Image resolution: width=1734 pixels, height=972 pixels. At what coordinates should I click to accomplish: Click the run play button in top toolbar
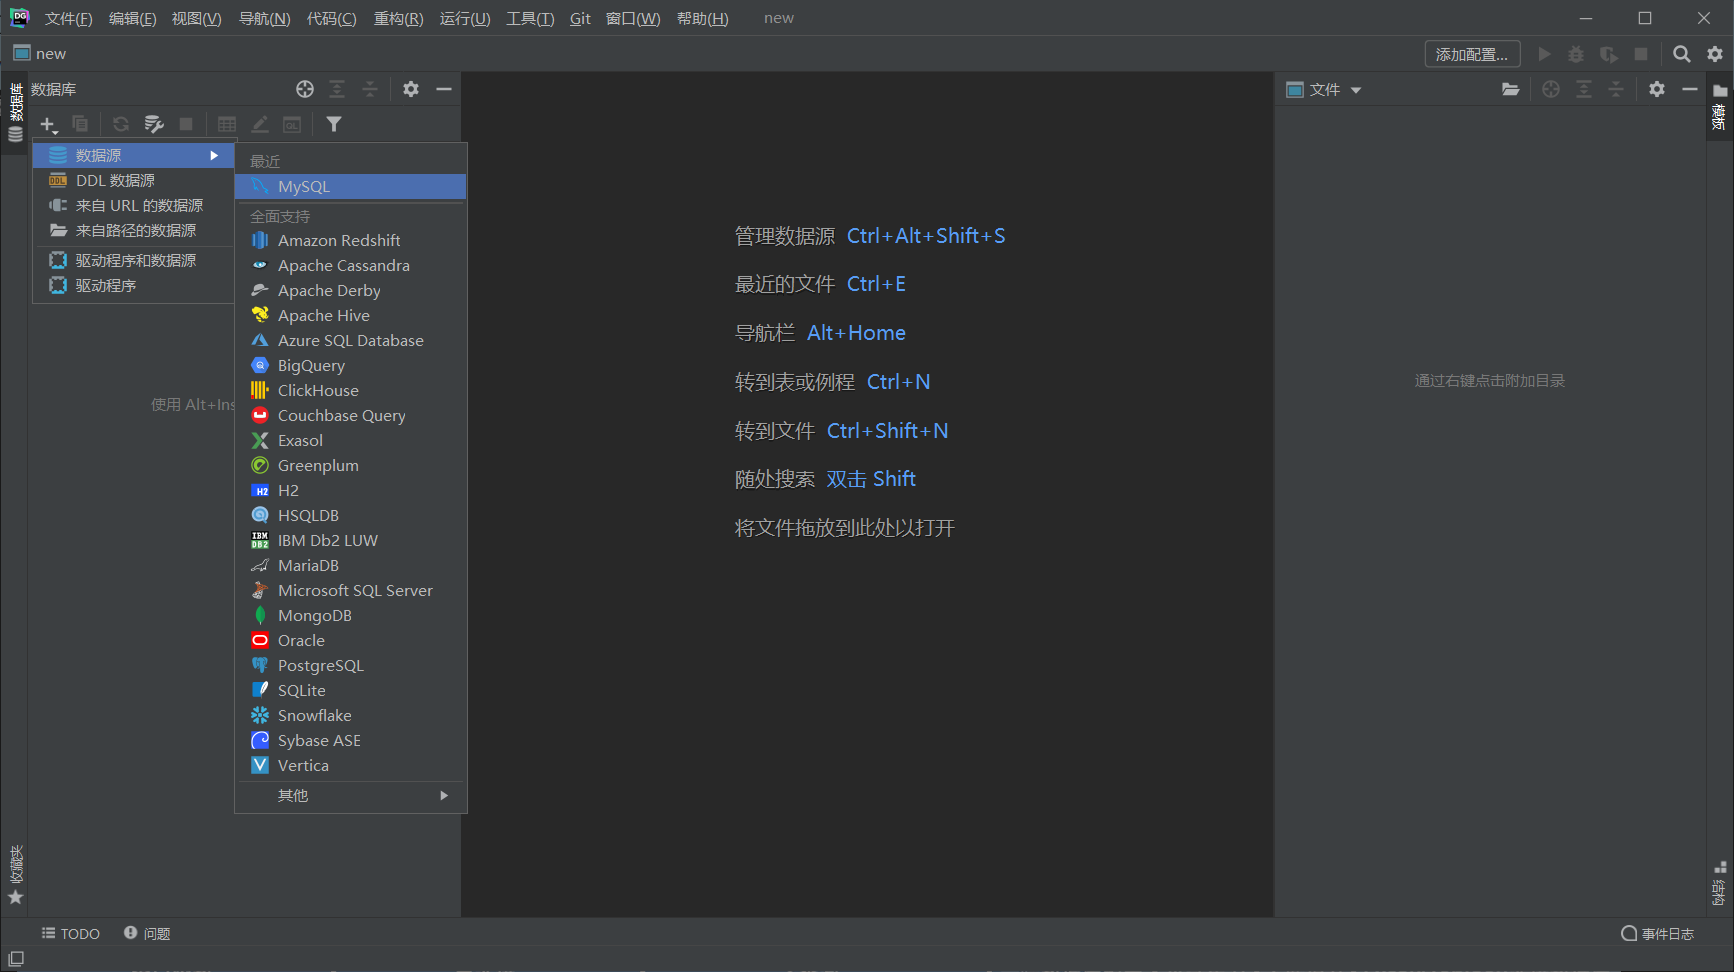1544,54
